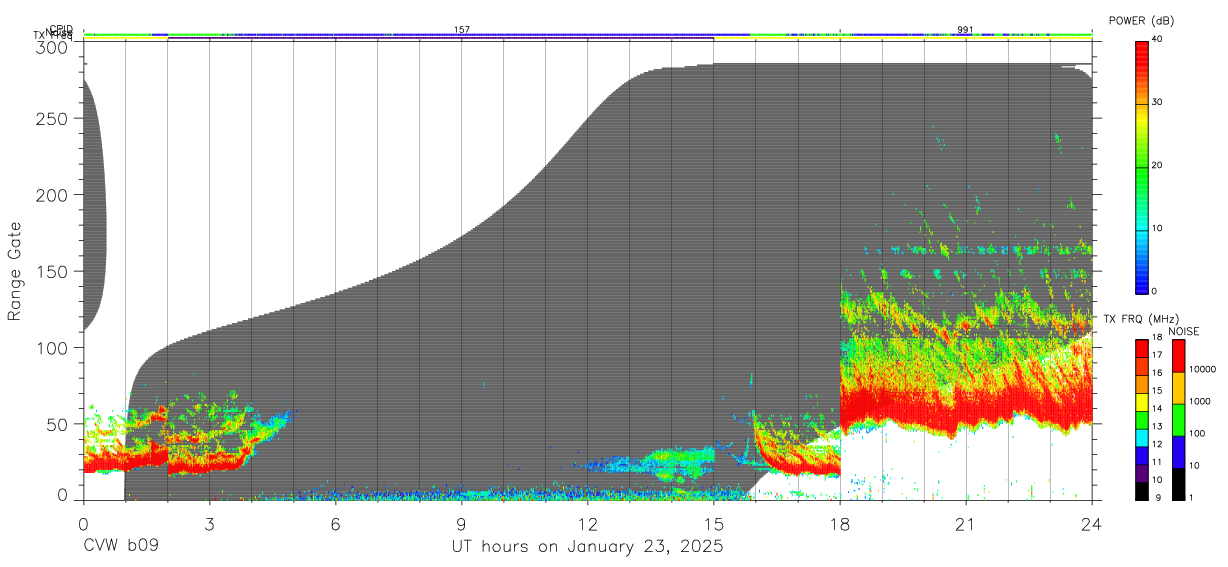Viewport: 1228px width, 567px height.
Task: Click the POWER scale label '0'
Action: pyautogui.click(x=1155, y=291)
